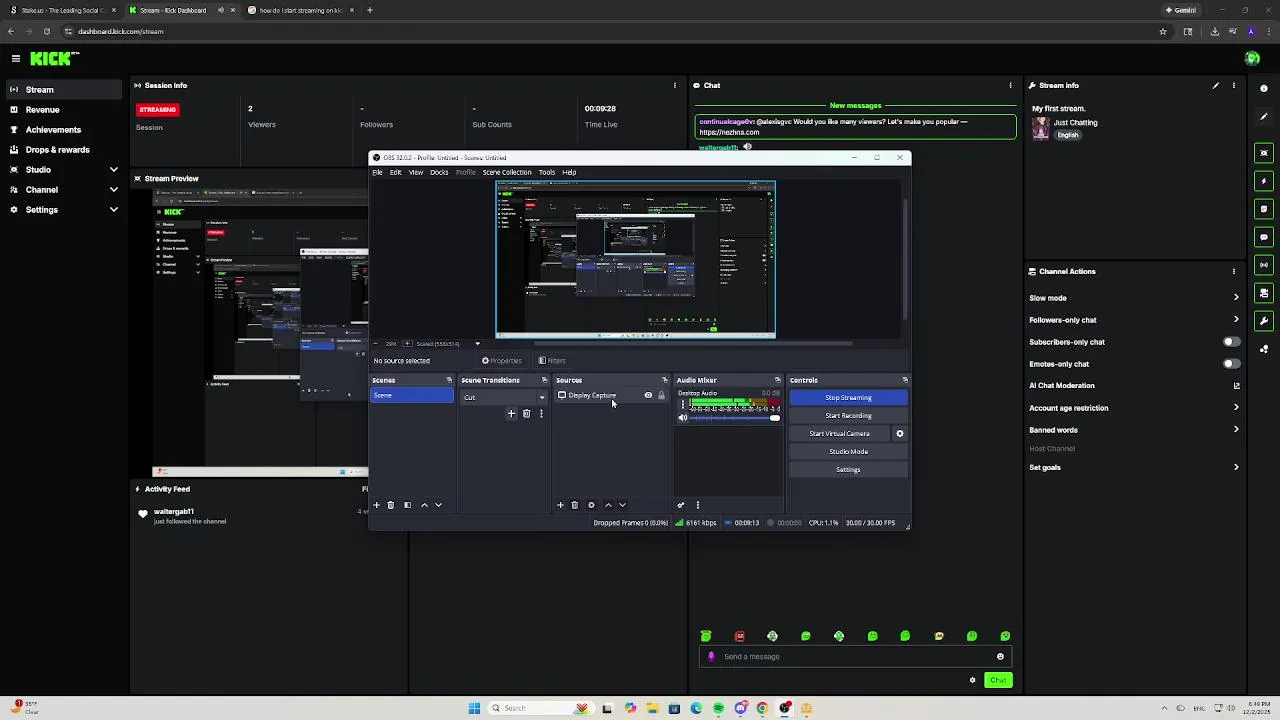The image size is (1280, 720).
Task: Remove selected scene using trash icon in Scenes panel
Action: pyautogui.click(x=391, y=505)
